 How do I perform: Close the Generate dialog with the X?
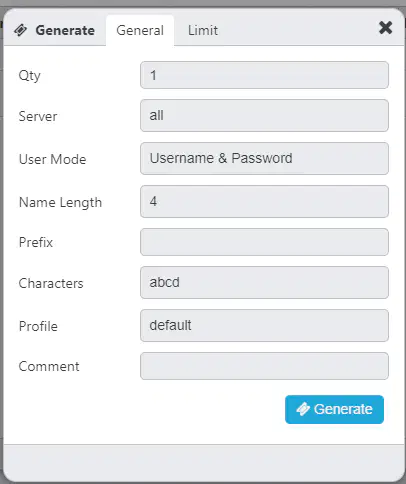tap(385, 28)
